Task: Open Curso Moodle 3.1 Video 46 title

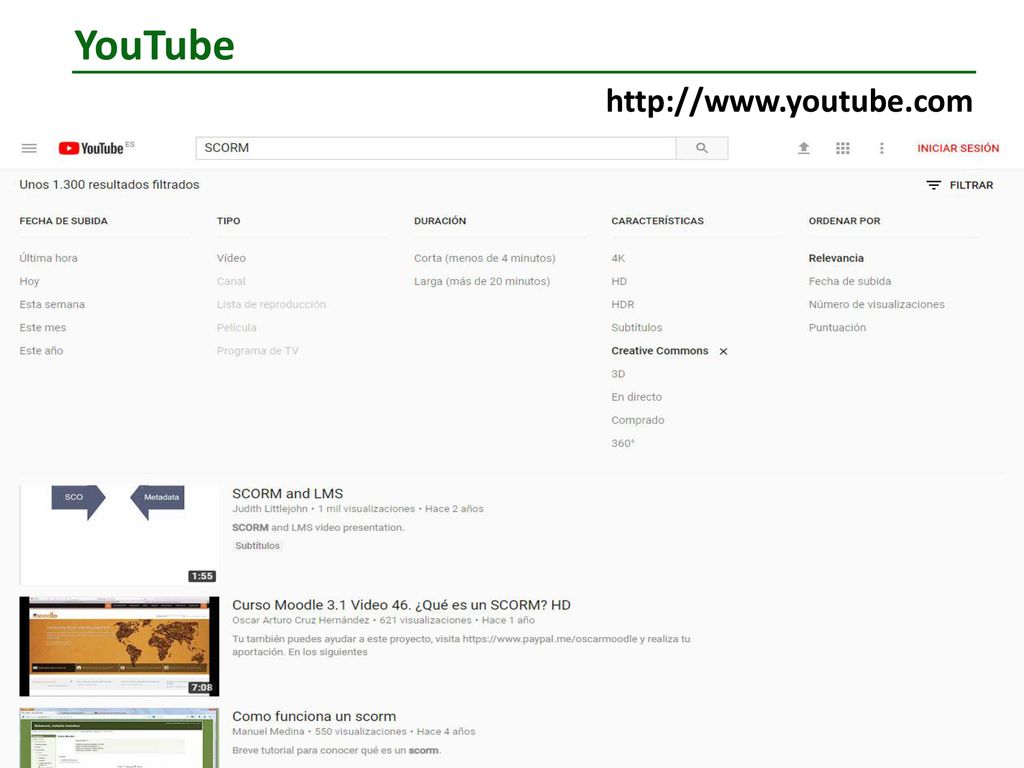Action: [x=401, y=605]
